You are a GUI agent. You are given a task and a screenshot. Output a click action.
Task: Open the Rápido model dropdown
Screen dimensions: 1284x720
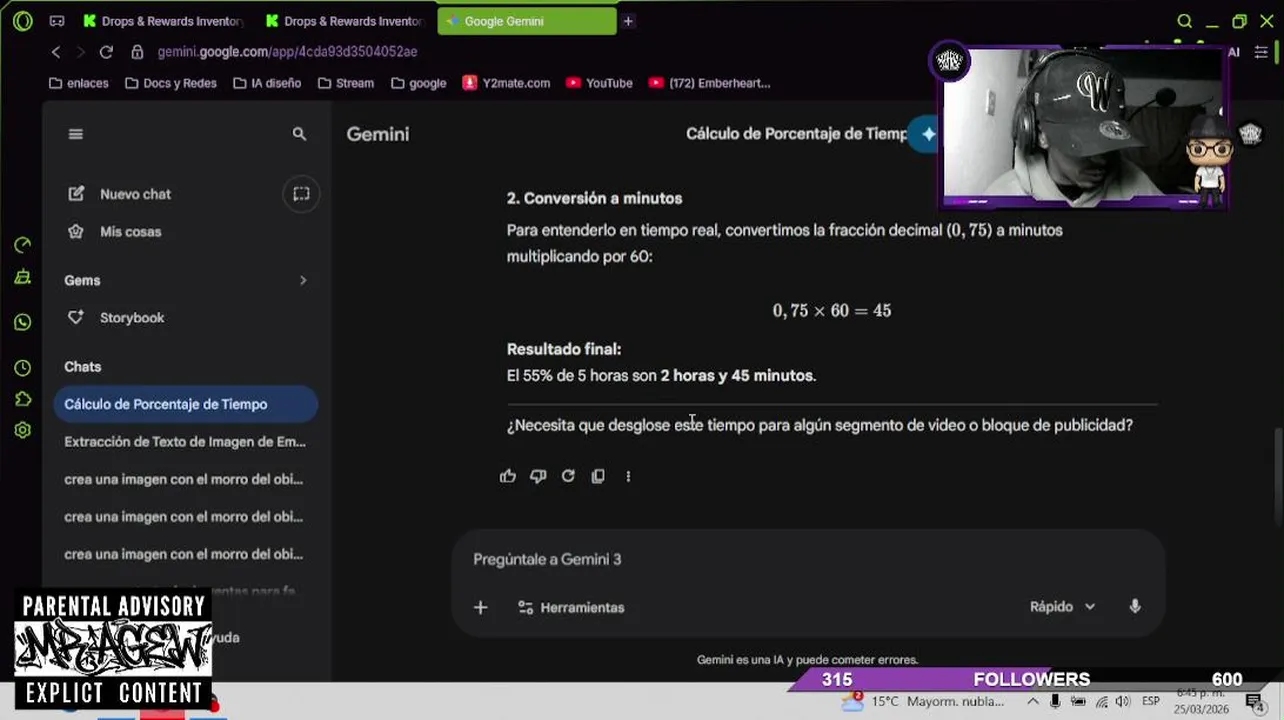click(x=1062, y=607)
